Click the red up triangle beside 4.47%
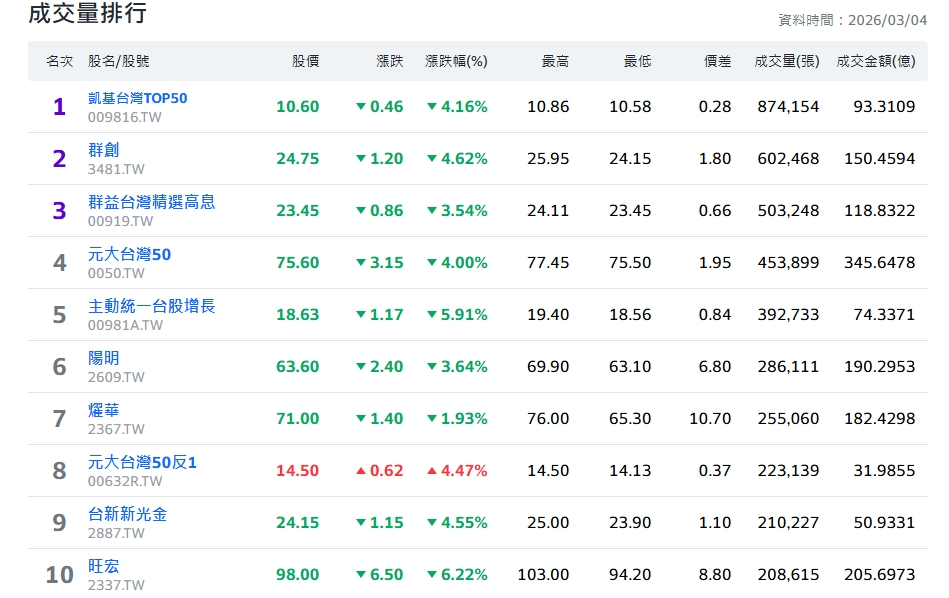 click(x=432, y=471)
